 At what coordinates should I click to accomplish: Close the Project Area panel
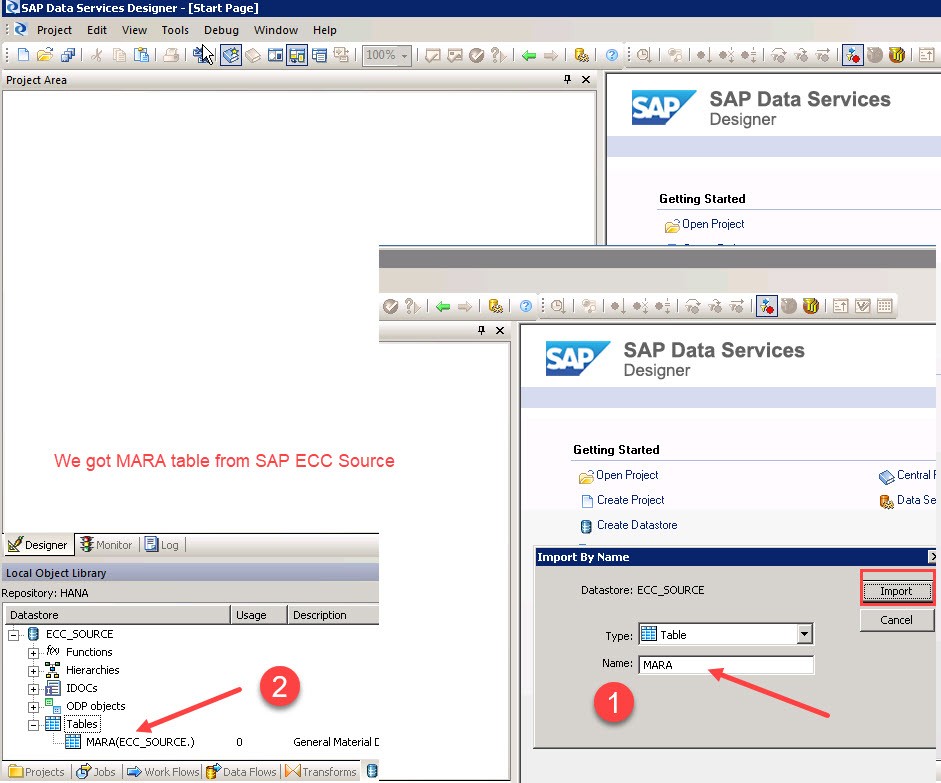[x=586, y=79]
